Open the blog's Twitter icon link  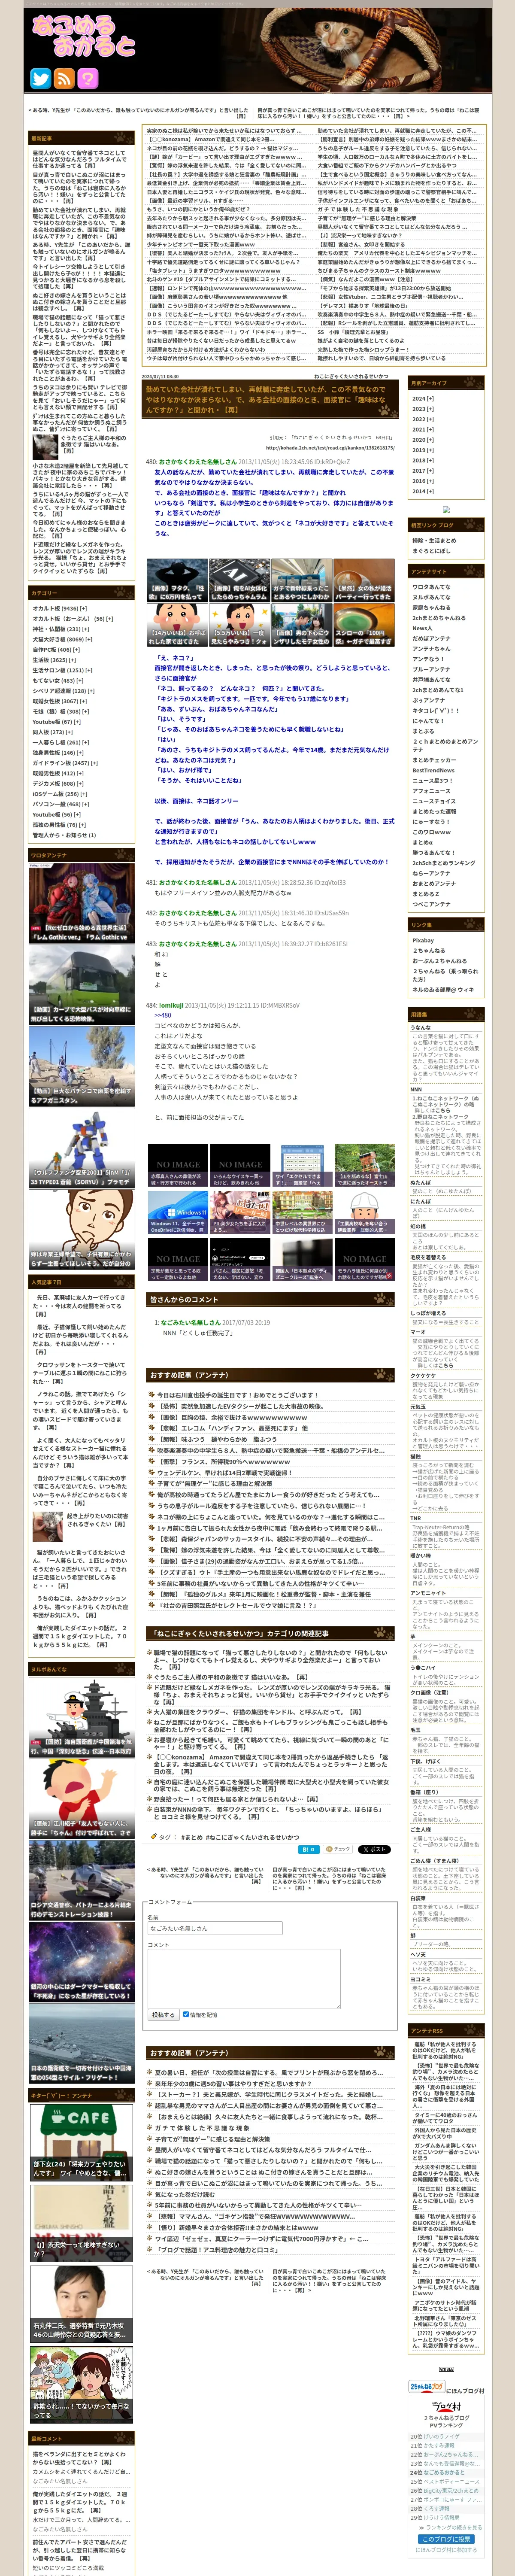40,78
